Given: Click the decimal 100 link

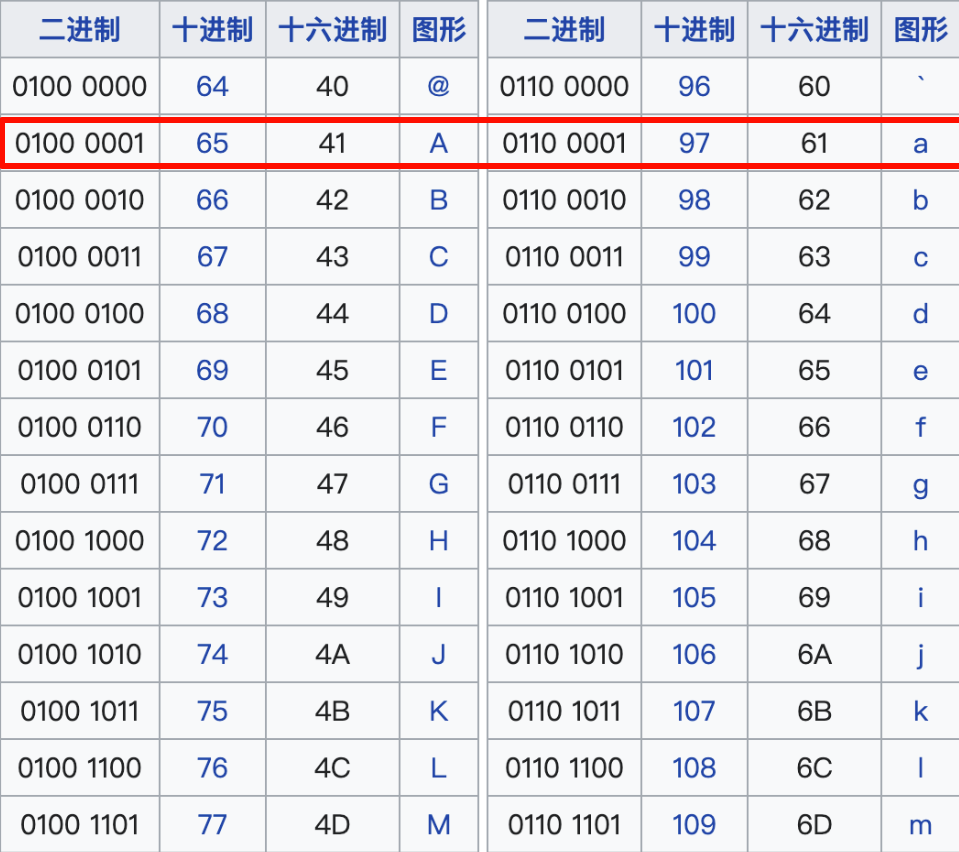Looking at the screenshot, I should 694,314.
